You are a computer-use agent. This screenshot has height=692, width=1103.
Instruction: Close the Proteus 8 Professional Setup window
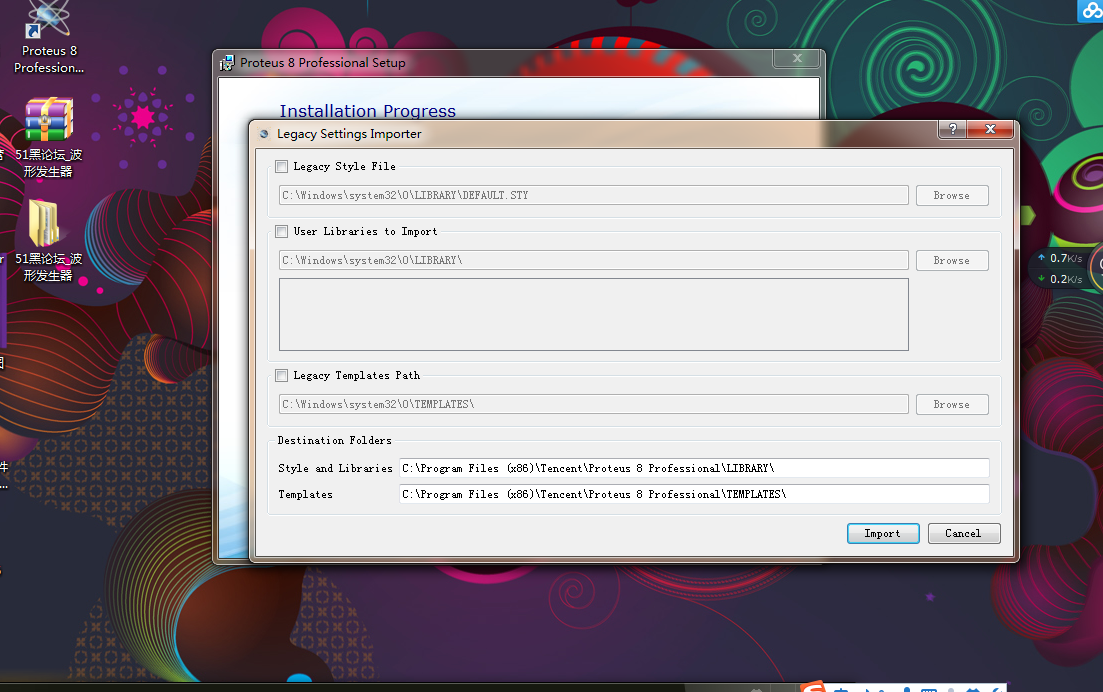tap(797, 58)
